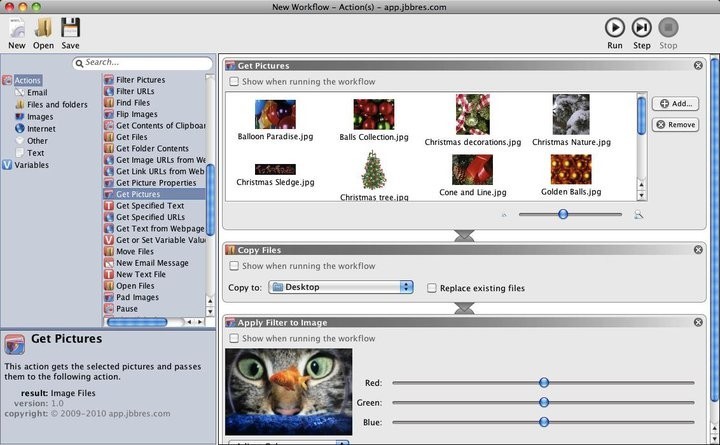Click the New workflow toolbar icon
Screen dimensions: 720x445
pyautogui.click(x=17, y=28)
